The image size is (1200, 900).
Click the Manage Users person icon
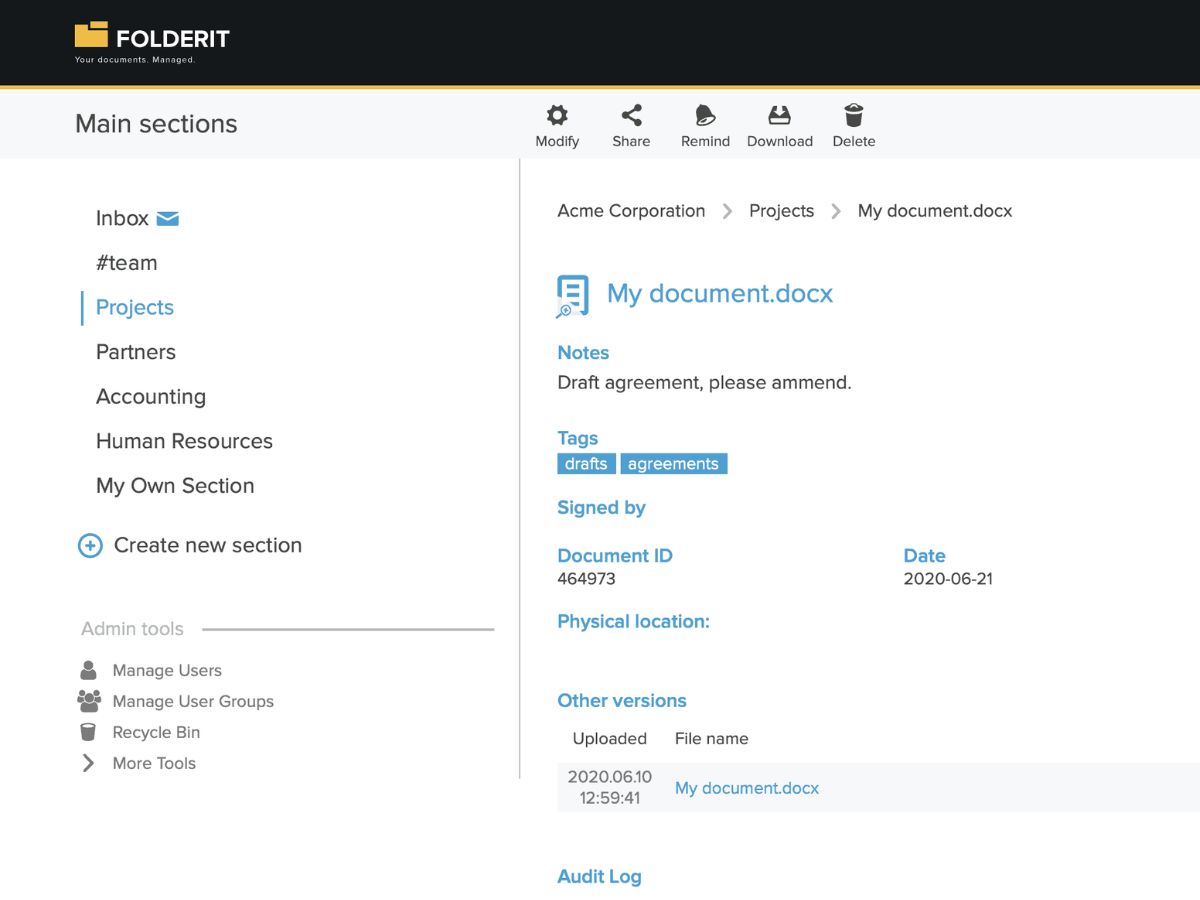click(89, 670)
